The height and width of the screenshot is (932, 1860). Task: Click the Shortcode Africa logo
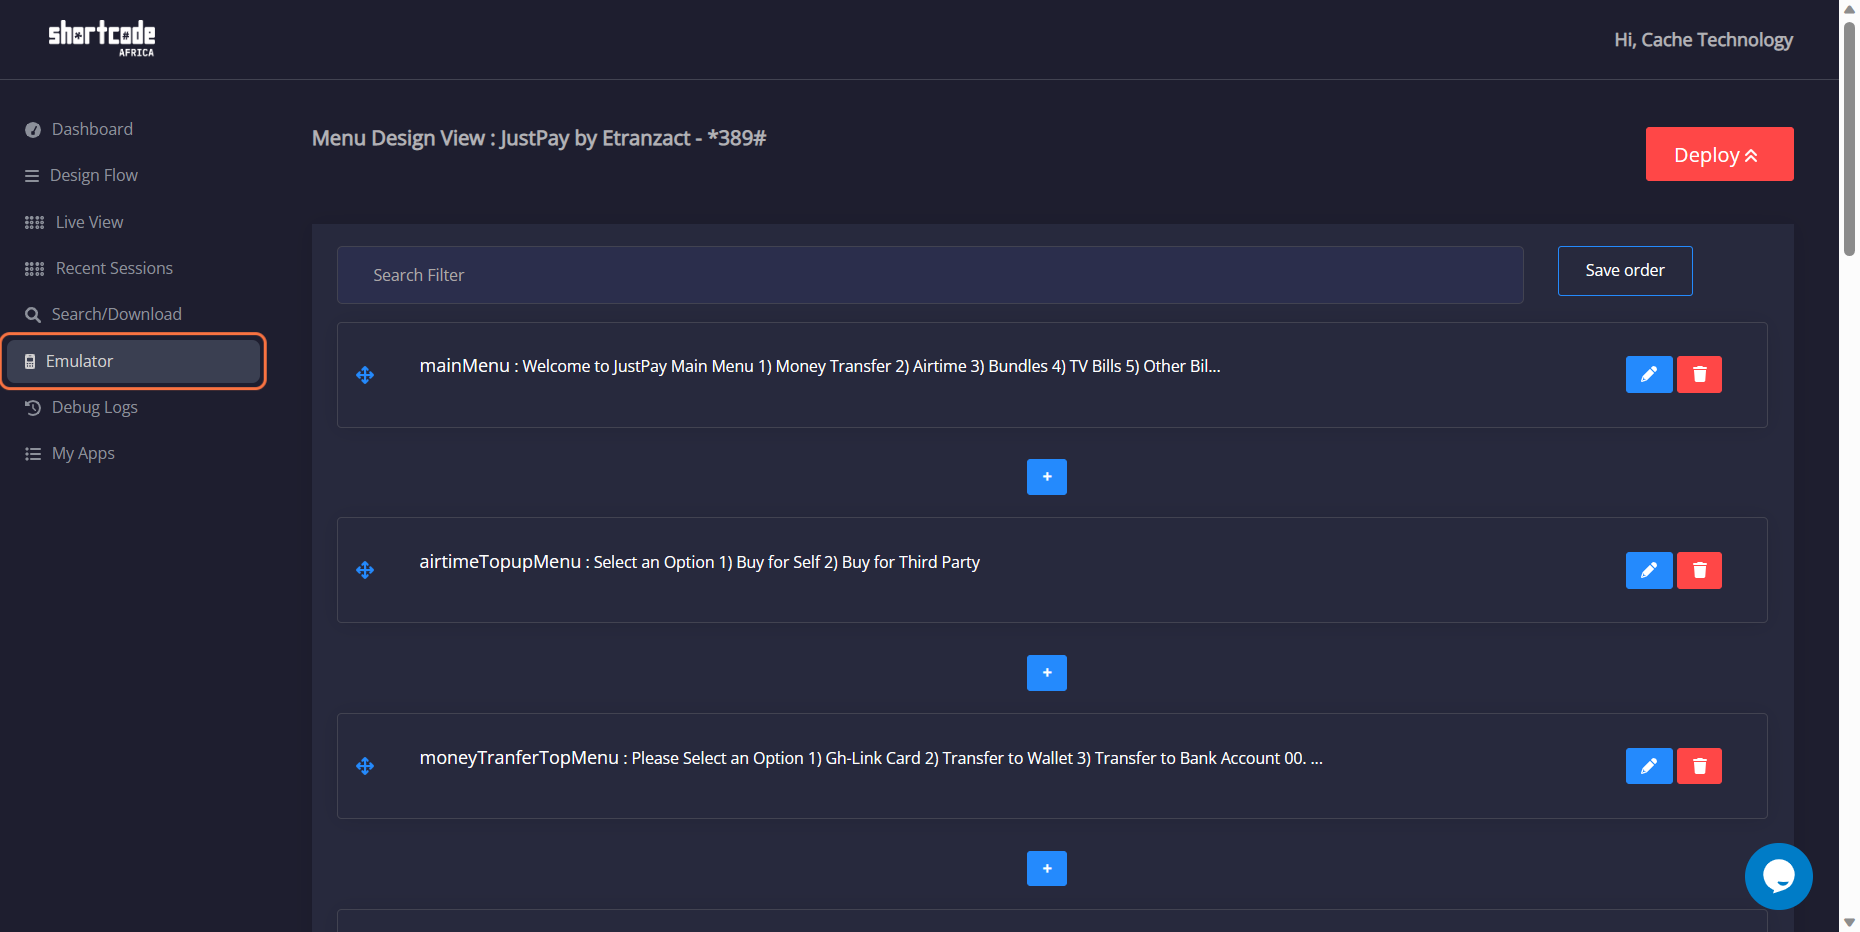pyautogui.click(x=102, y=39)
